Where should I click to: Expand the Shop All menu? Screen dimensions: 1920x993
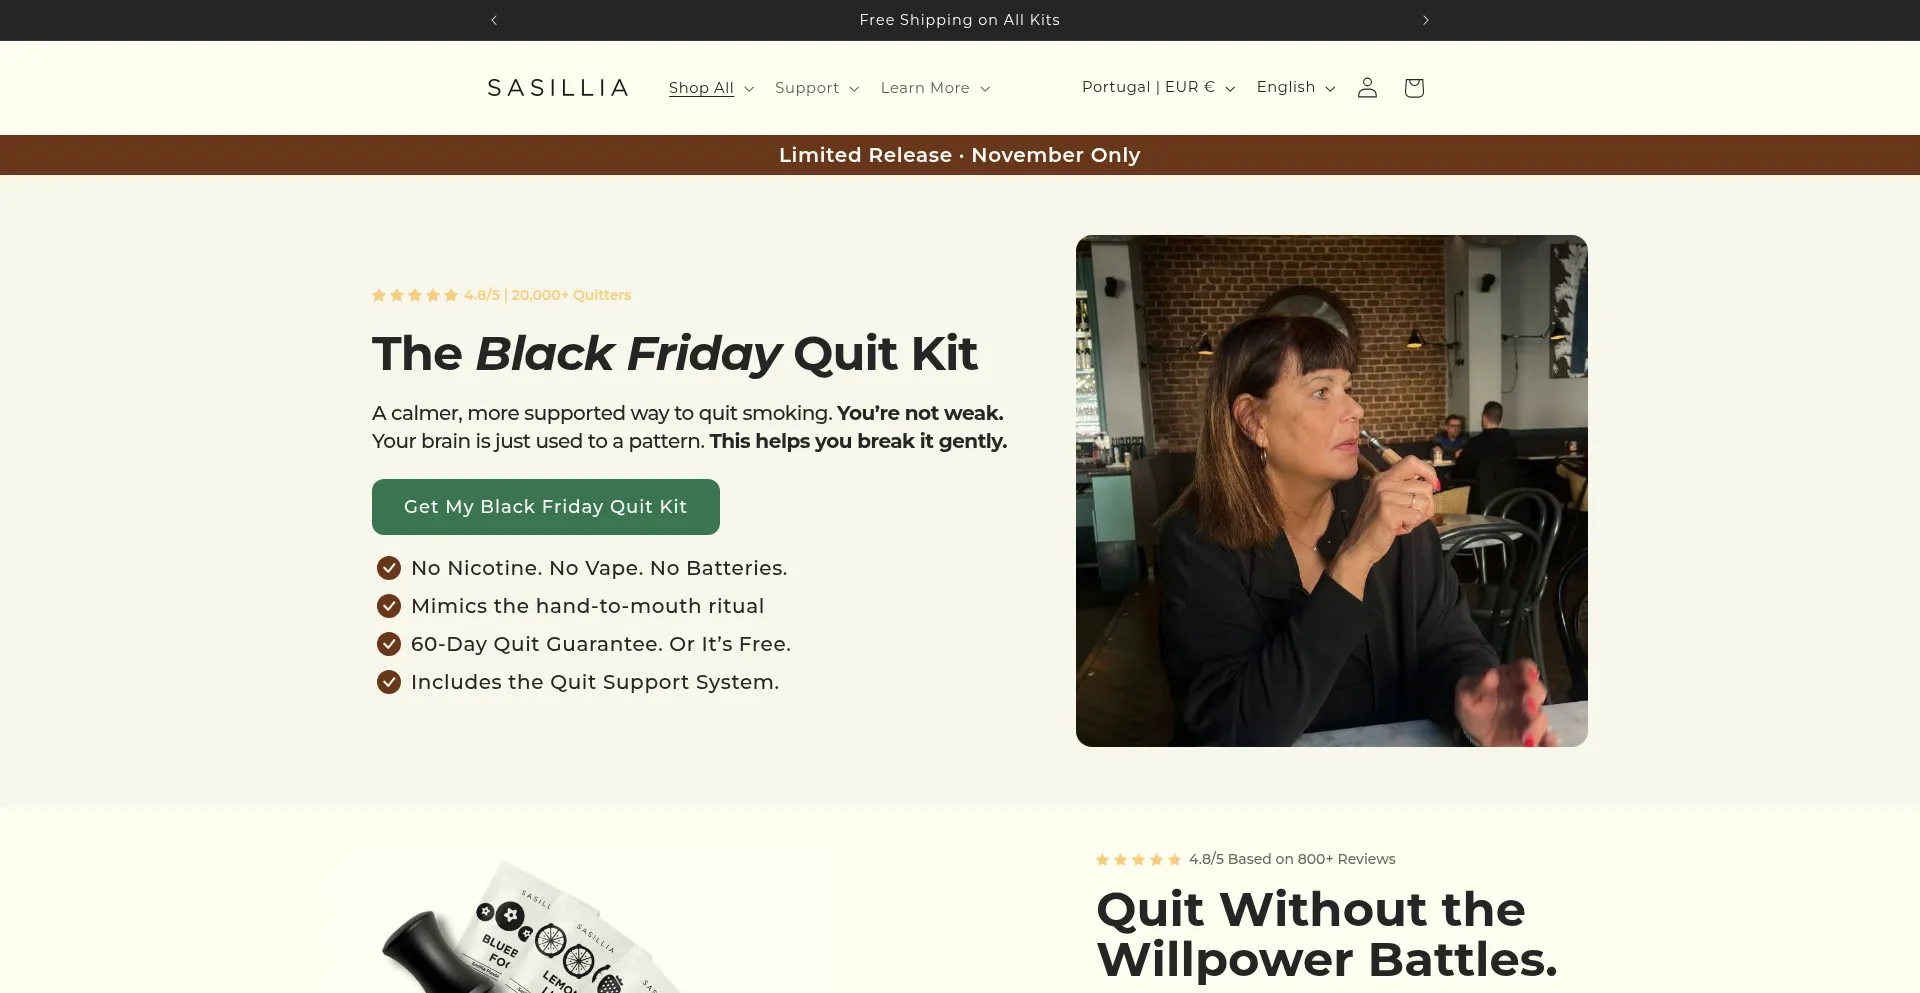711,88
